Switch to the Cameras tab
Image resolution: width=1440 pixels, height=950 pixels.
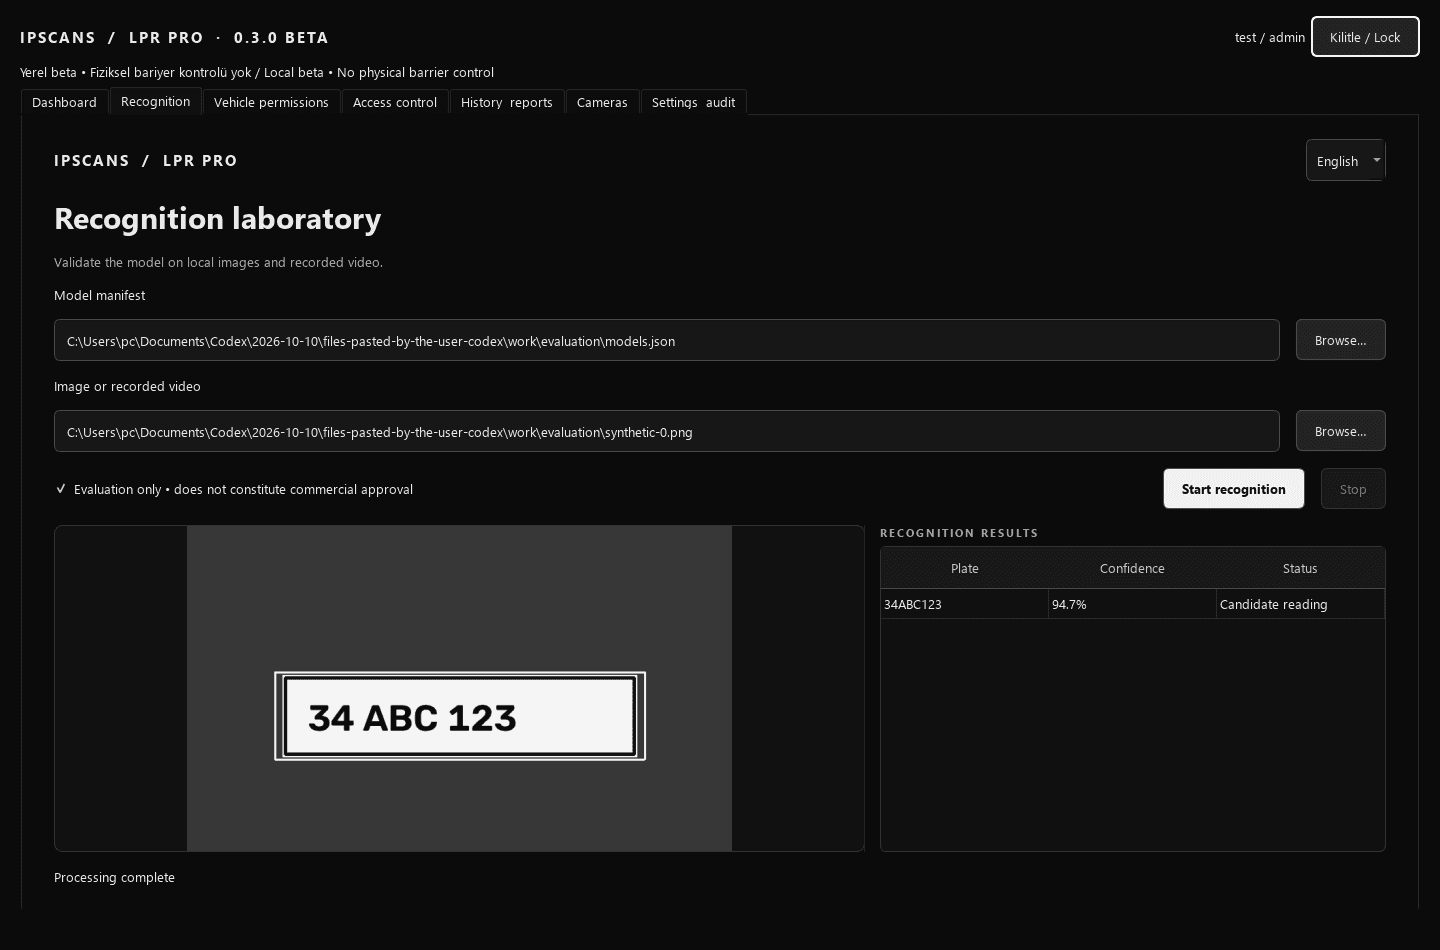pos(602,102)
